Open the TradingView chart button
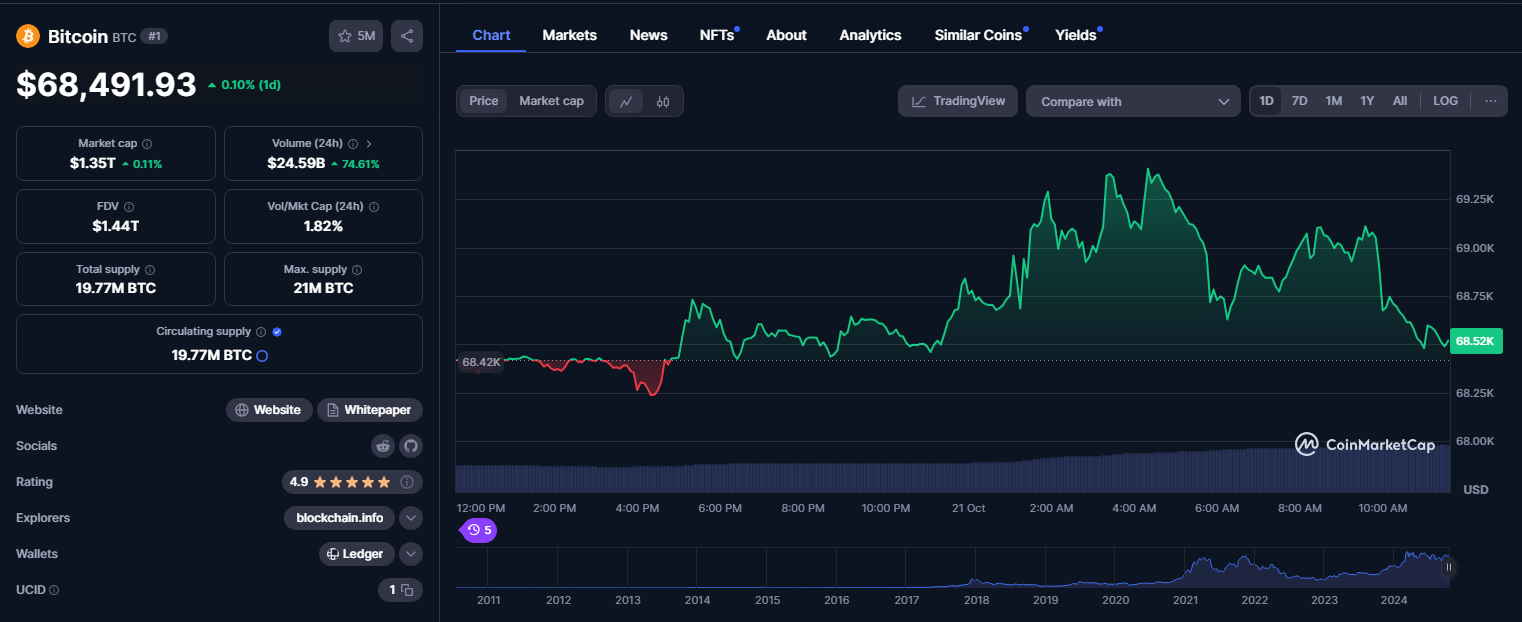Viewport: 1522px width, 622px height. (958, 101)
